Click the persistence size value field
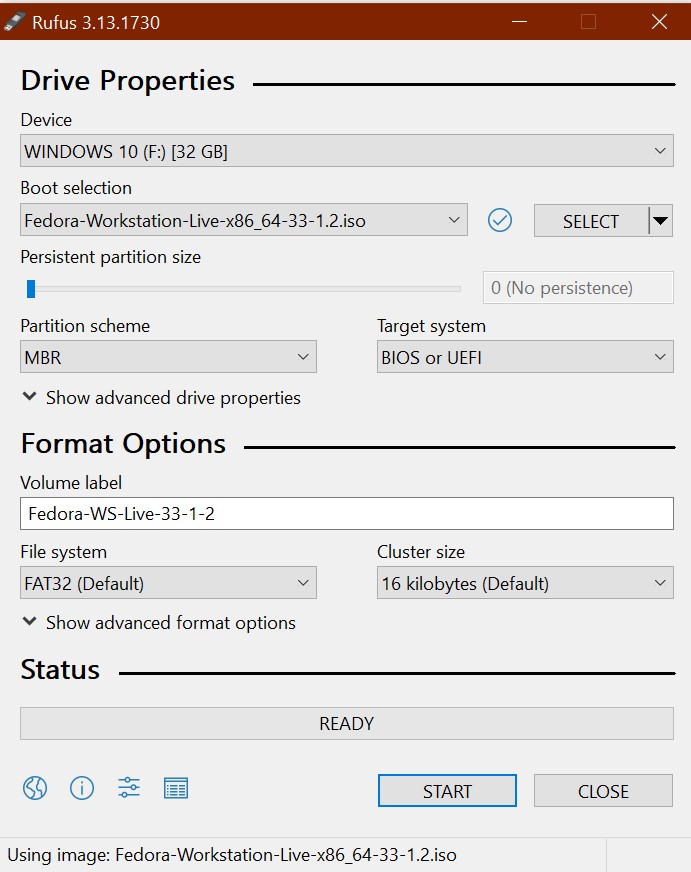This screenshot has width=691, height=872. click(578, 288)
